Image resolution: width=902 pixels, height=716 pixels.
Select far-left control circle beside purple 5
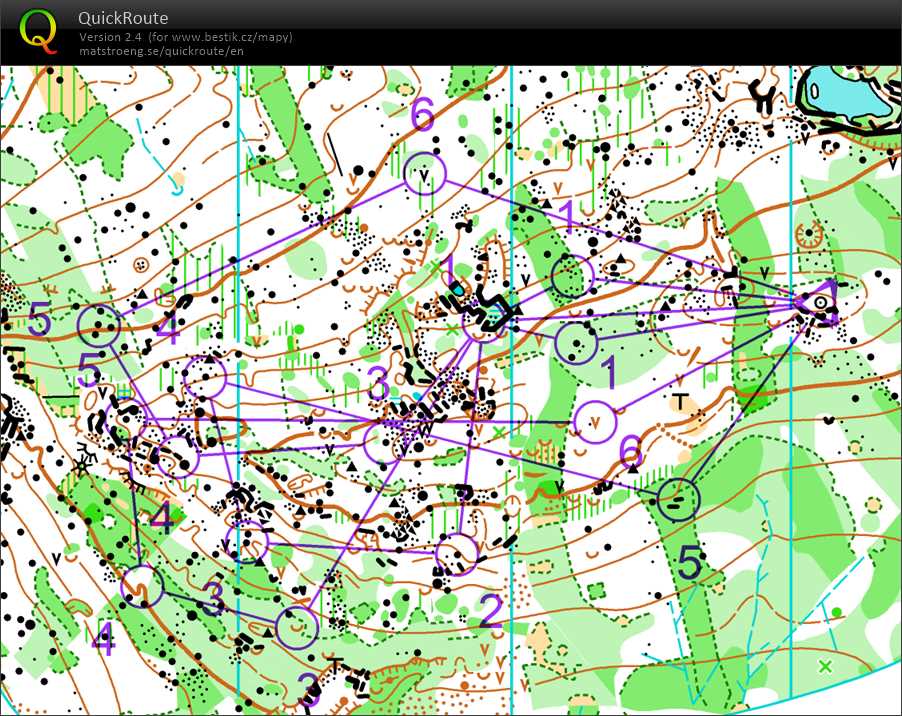point(99,325)
